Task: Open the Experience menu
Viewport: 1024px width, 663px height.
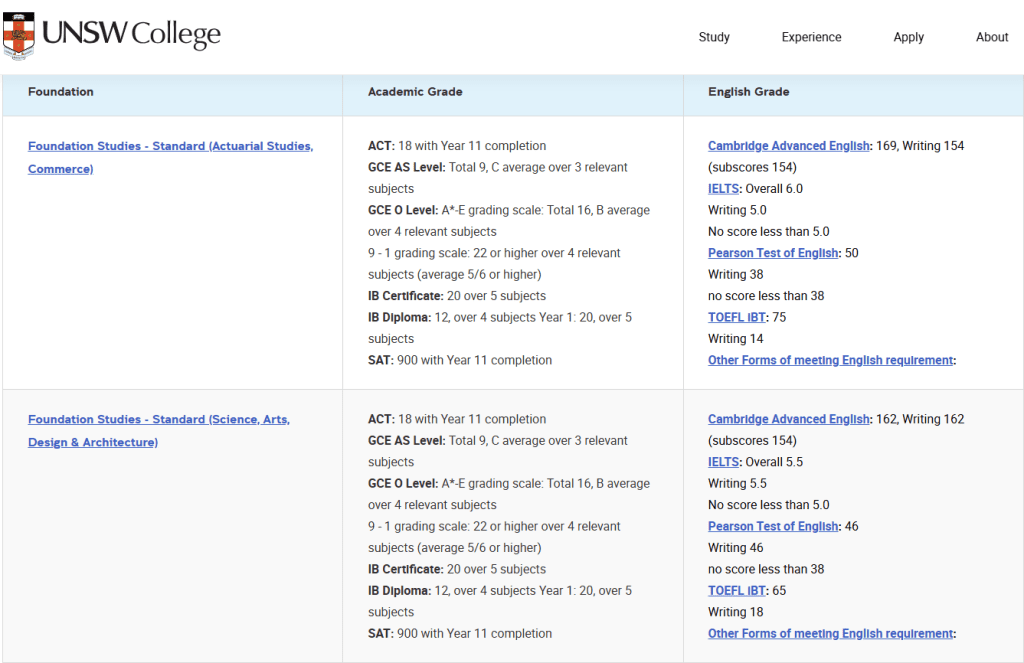Action: 811,37
